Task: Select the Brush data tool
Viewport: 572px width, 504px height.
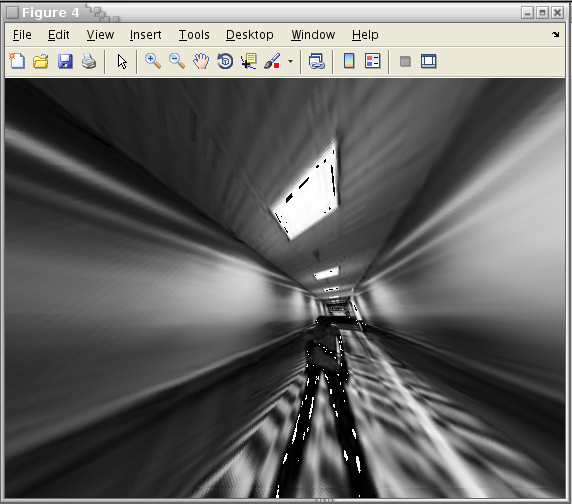Action: (272, 61)
